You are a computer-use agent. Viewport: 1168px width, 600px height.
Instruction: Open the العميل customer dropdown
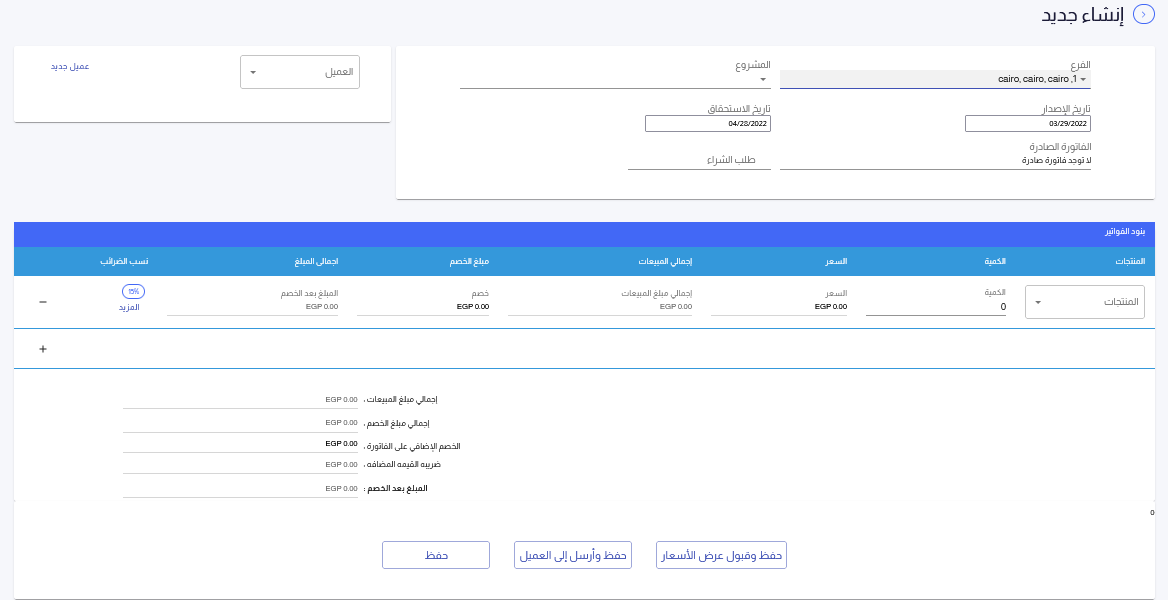point(300,72)
